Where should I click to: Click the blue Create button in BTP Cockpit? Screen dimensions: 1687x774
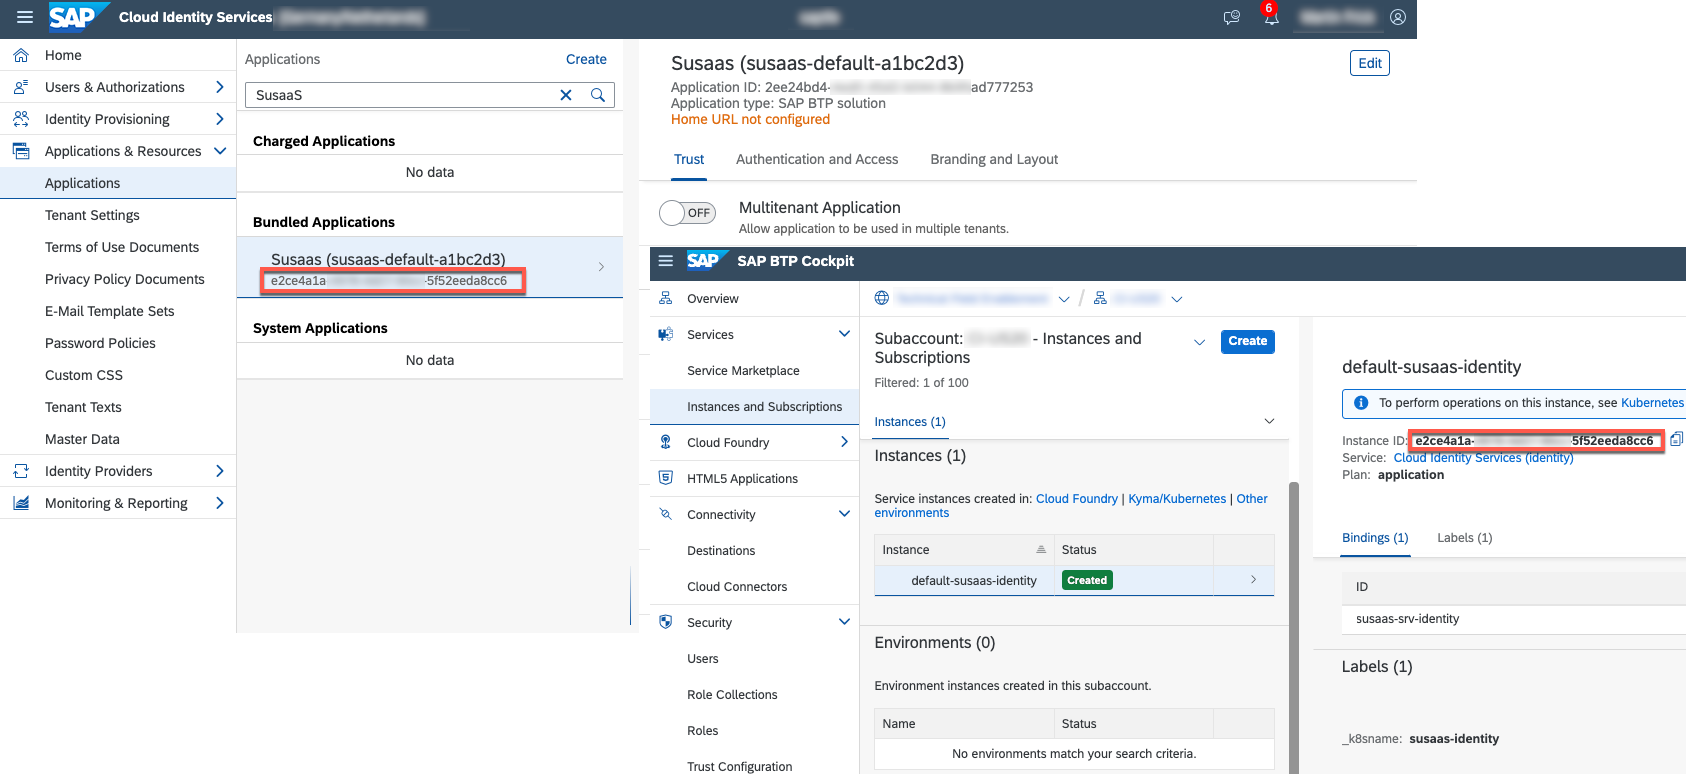point(1247,341)
